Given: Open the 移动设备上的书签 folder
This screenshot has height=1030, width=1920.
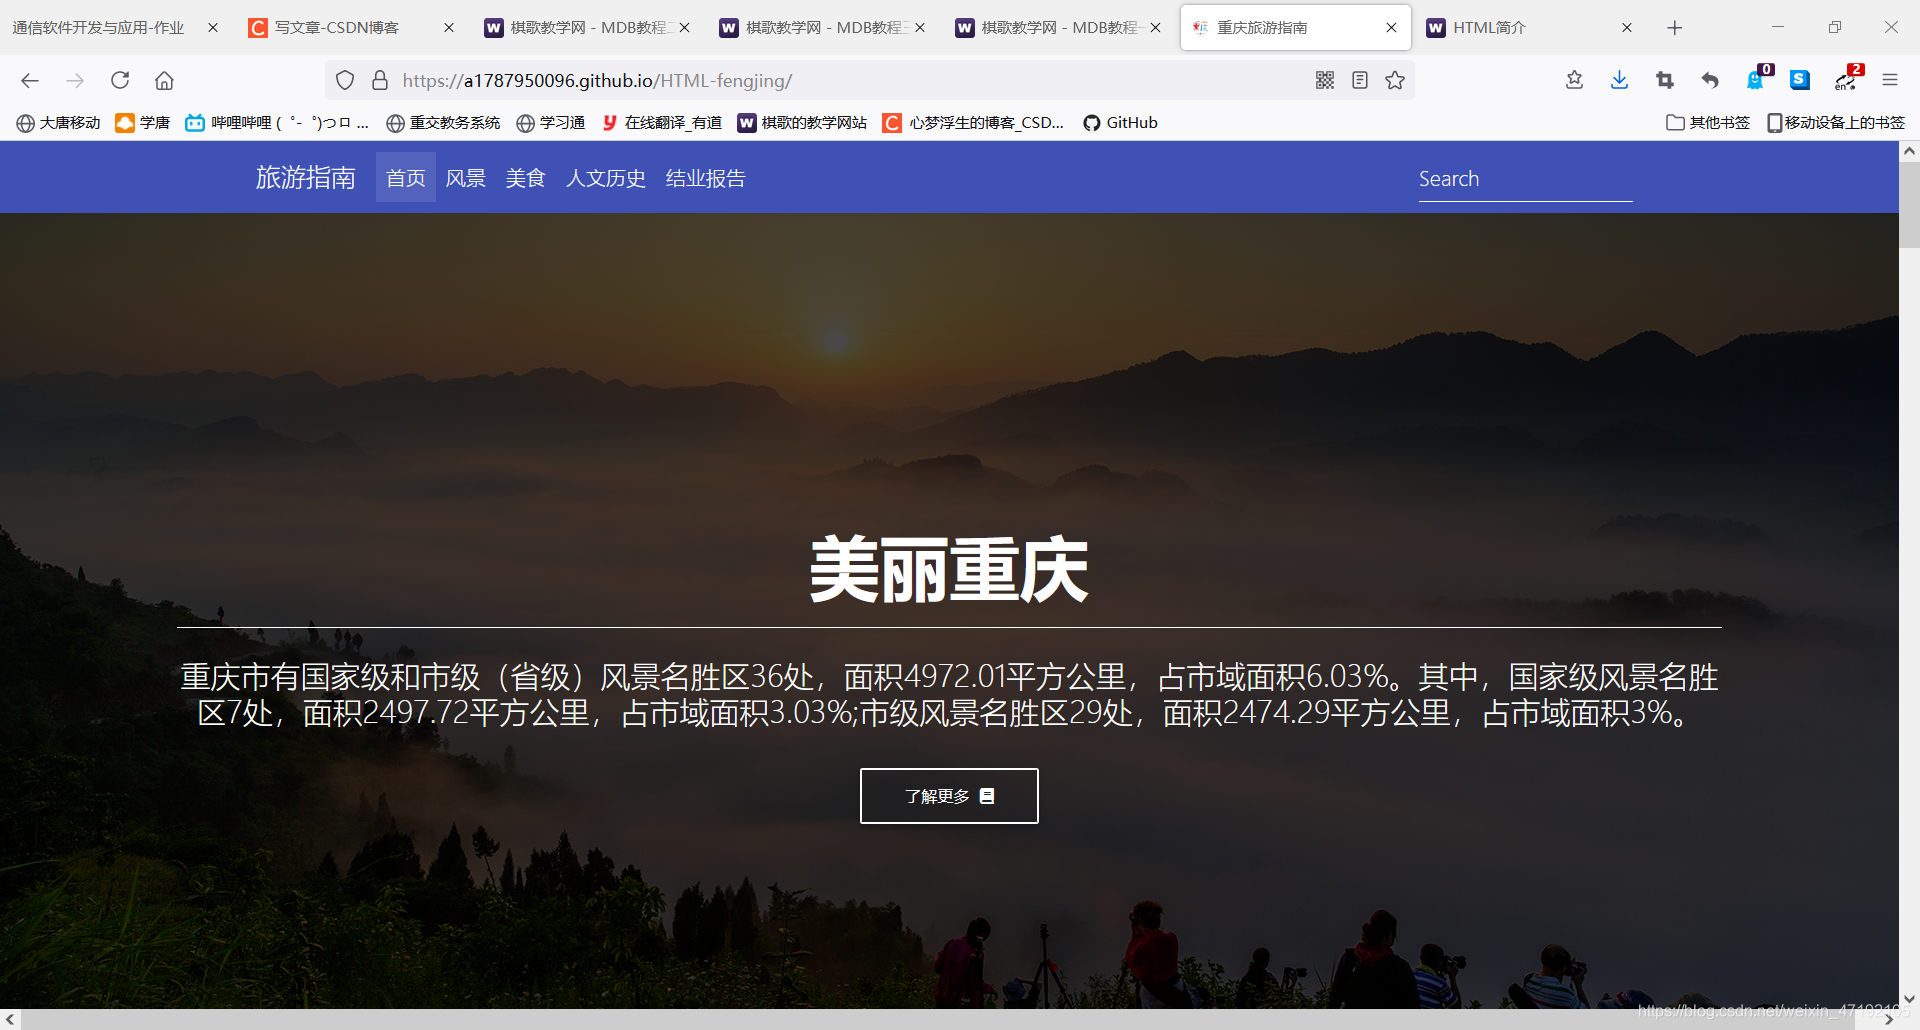Looking at the screenshot, I should (x=1835, y=122).
